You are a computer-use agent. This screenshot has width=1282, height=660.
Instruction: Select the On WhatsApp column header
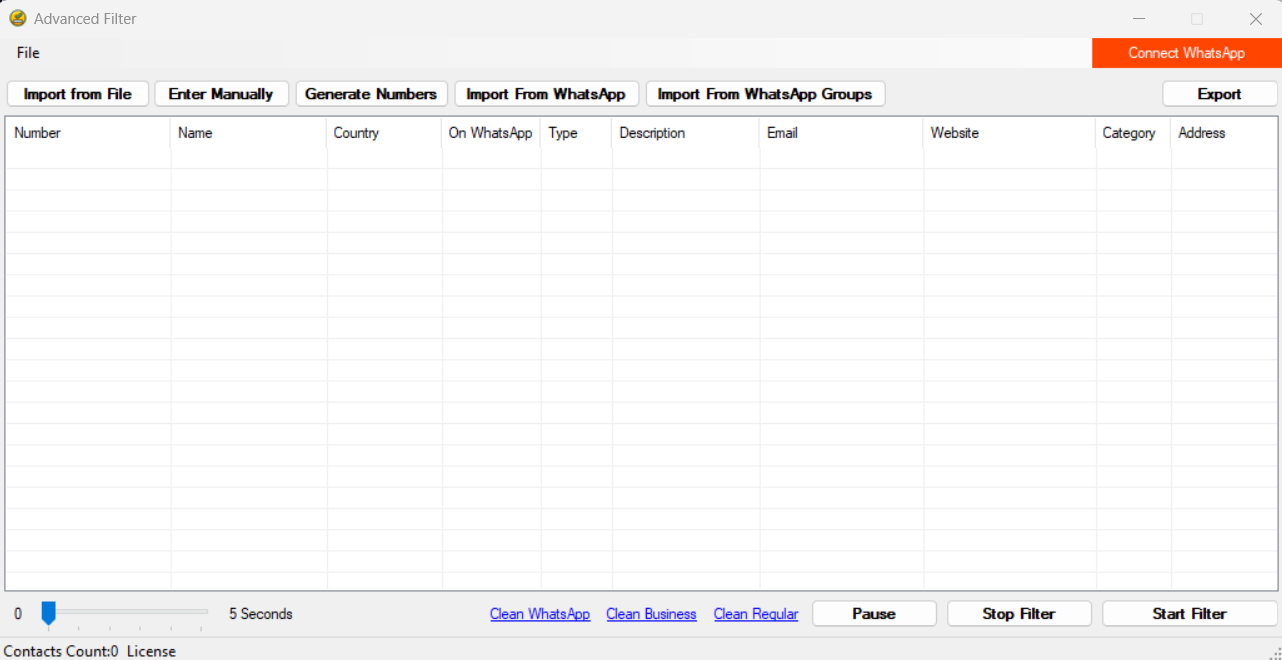click(490, 133)
